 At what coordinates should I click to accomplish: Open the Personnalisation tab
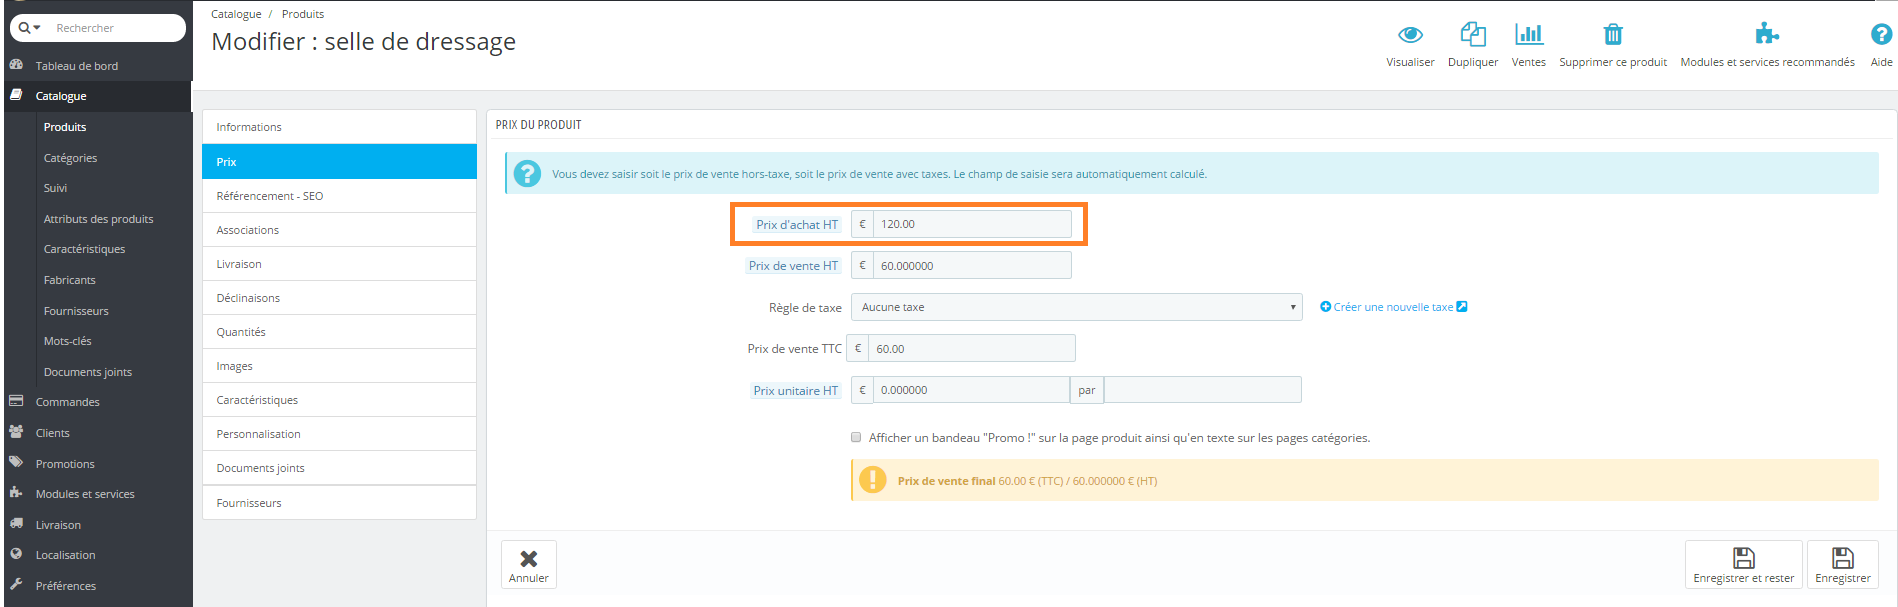[339, 434]
